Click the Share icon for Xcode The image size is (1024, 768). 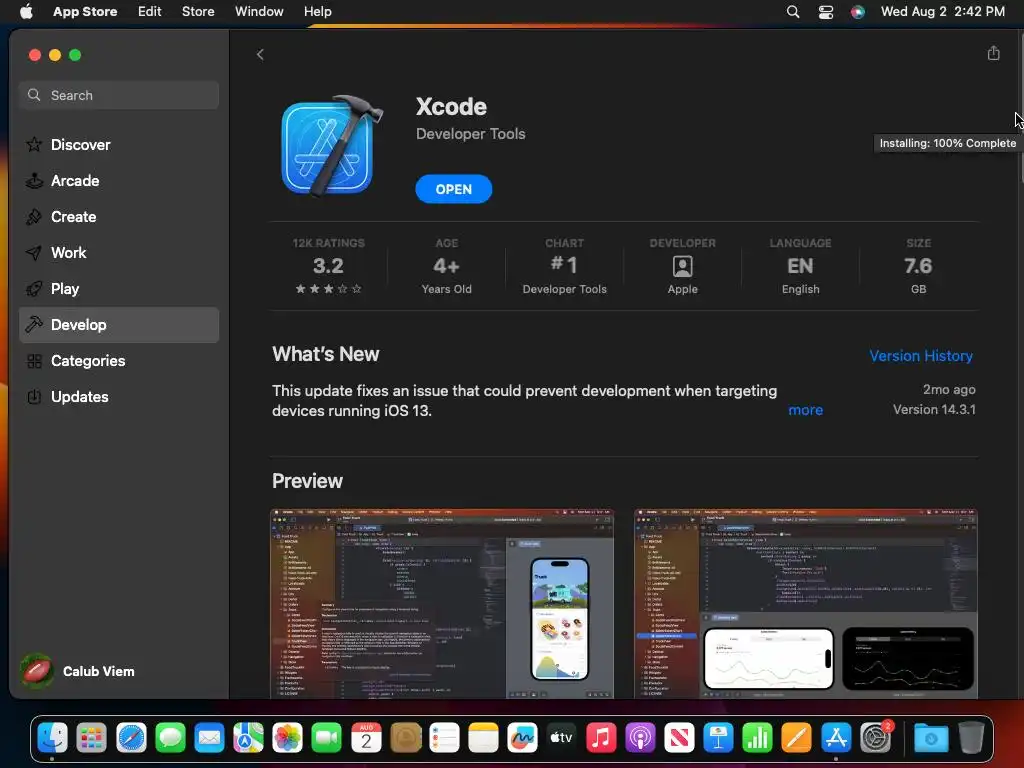point(993,53)
